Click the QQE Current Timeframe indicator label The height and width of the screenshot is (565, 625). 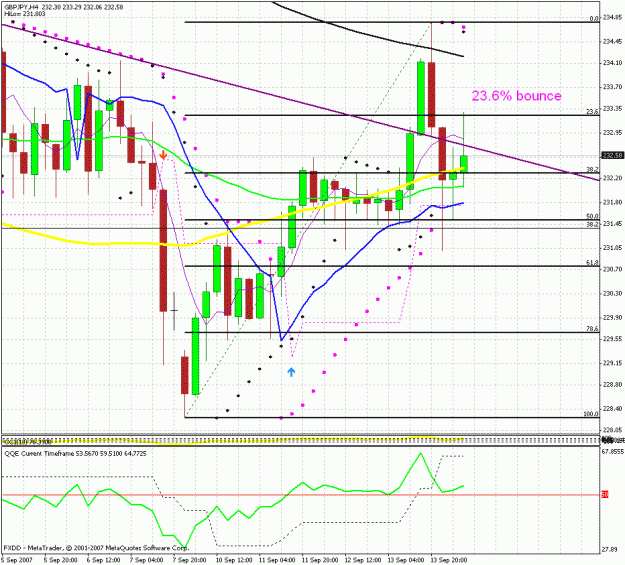pos(75,454)
